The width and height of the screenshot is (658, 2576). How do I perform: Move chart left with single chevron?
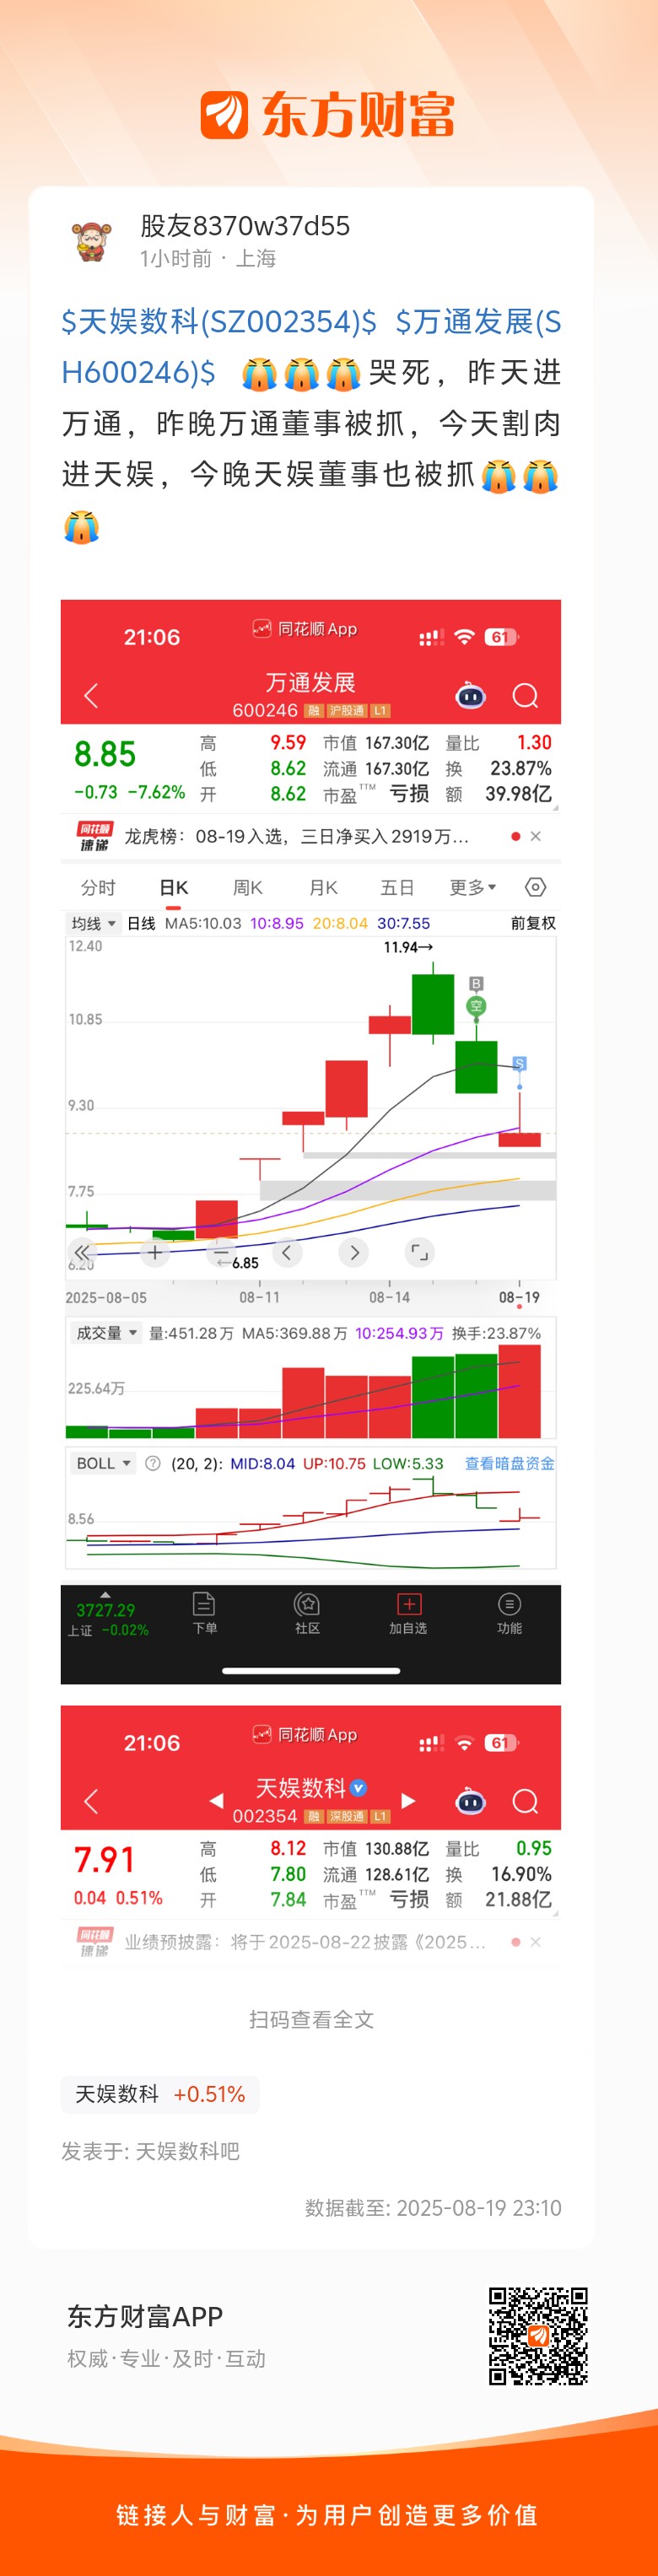click(x=287, y=1252)
